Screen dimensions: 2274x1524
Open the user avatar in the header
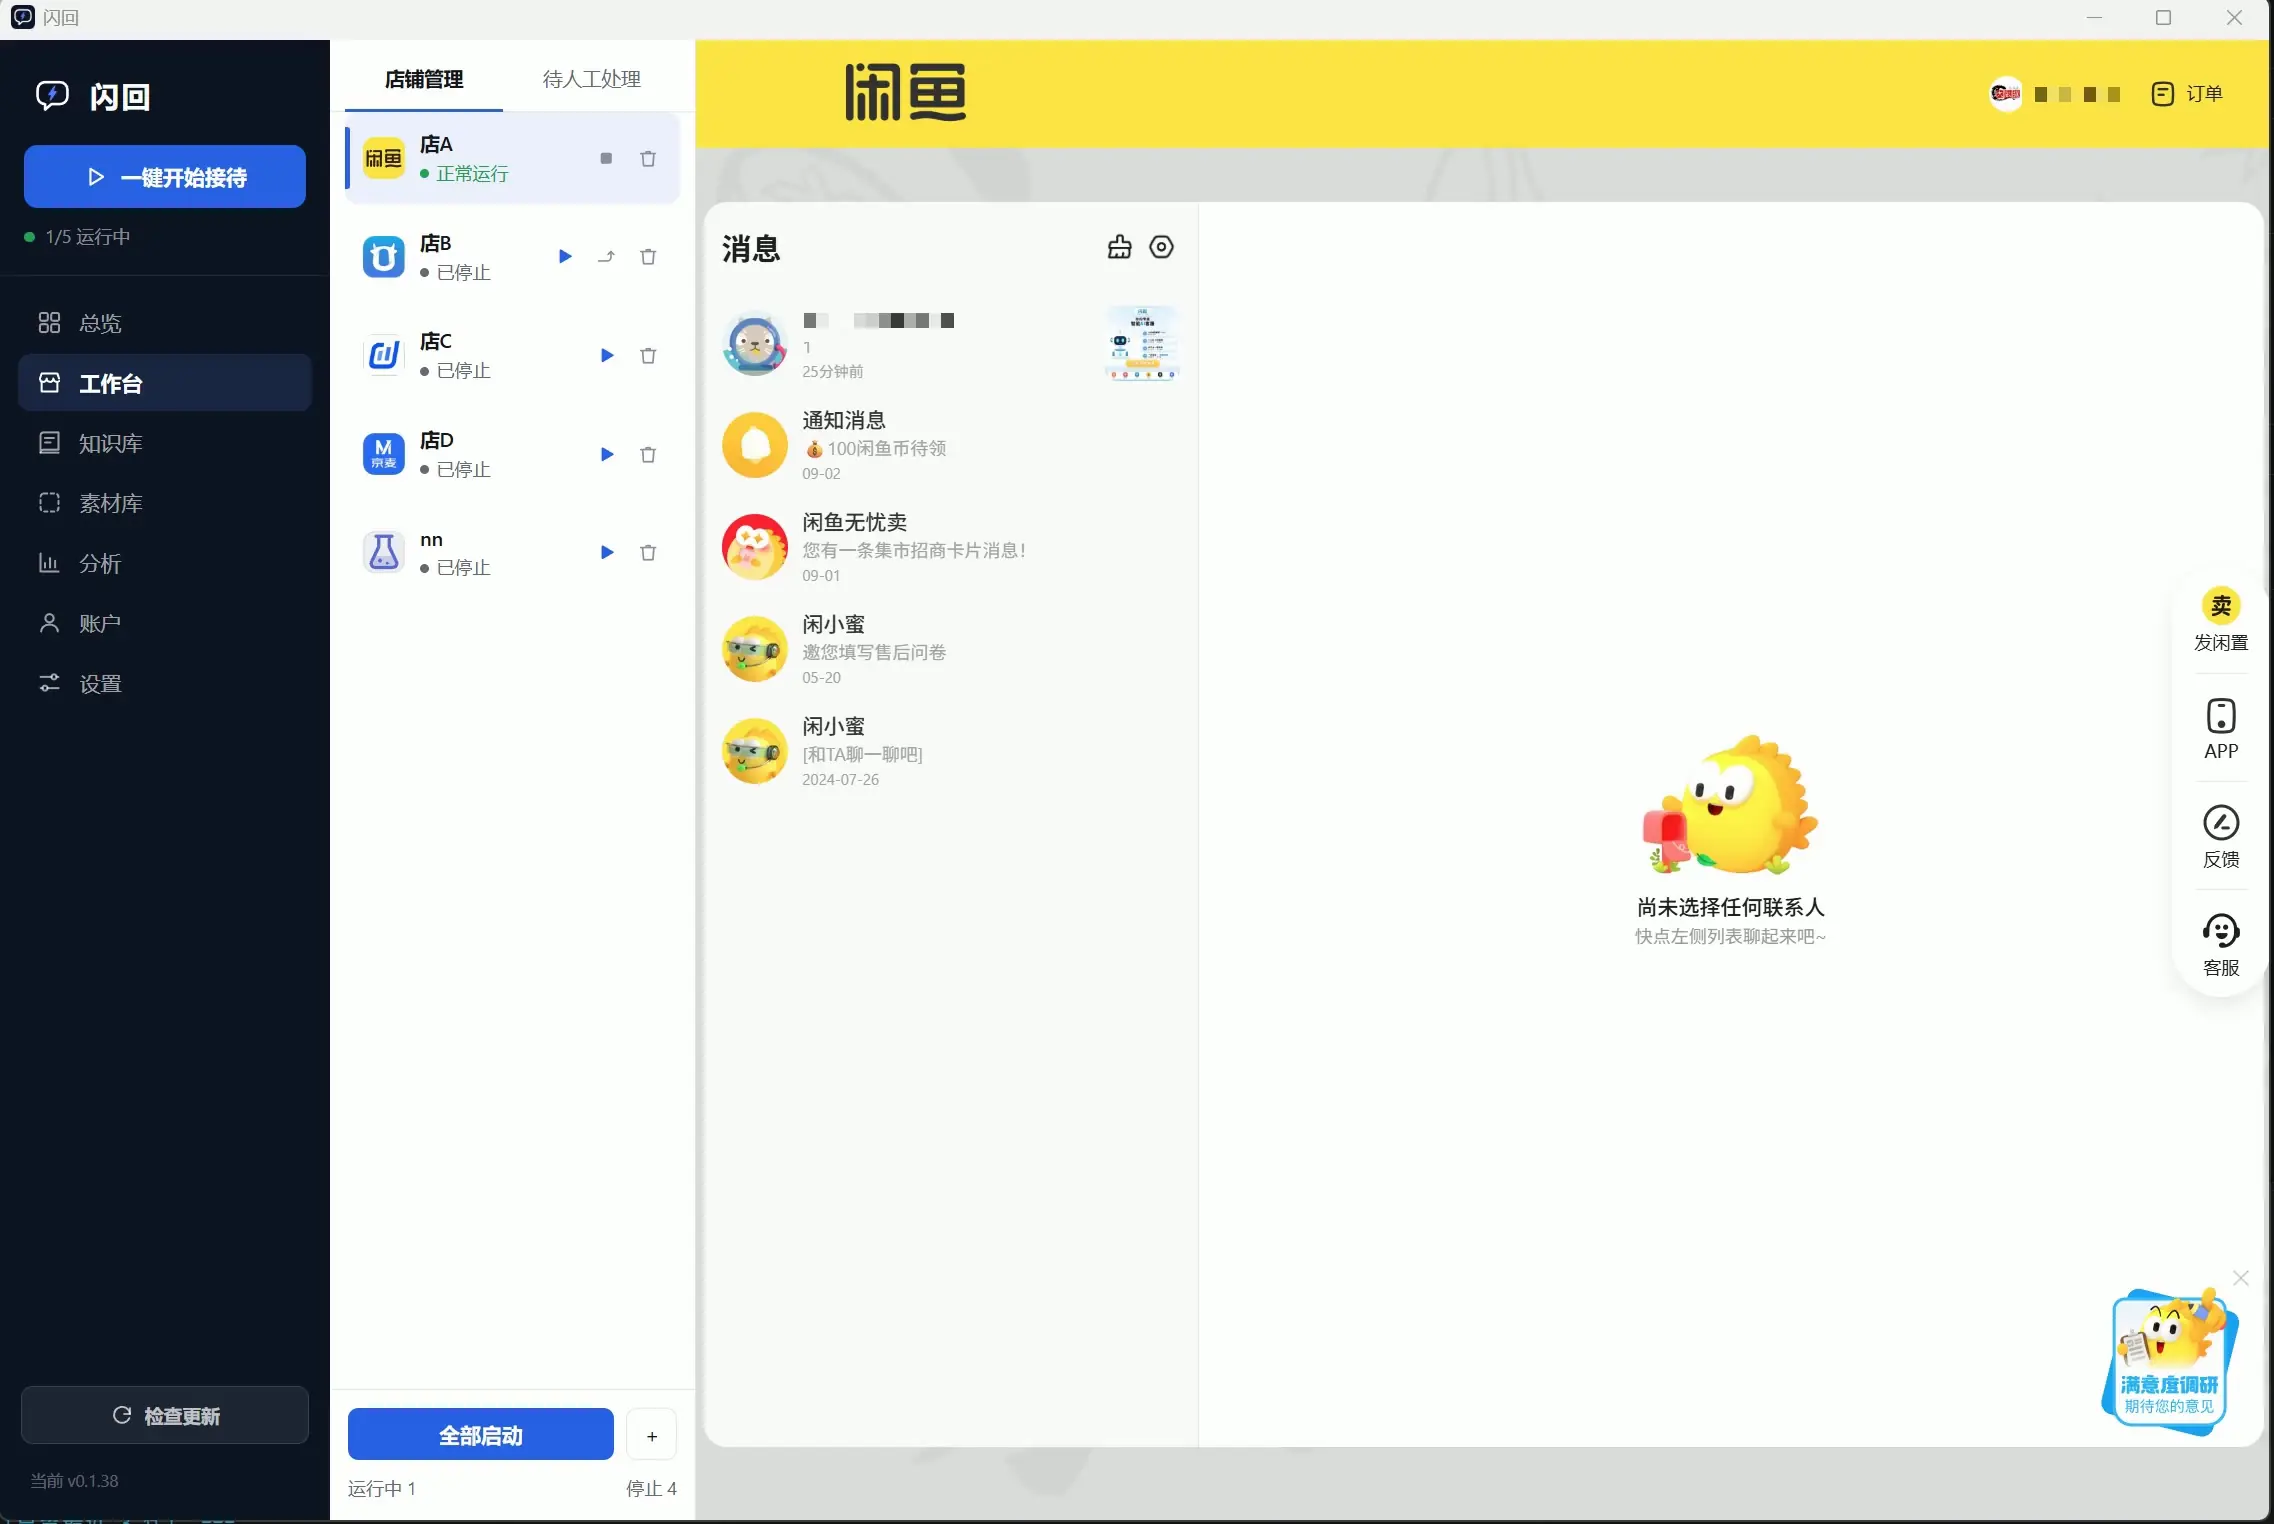[2006, 94]
